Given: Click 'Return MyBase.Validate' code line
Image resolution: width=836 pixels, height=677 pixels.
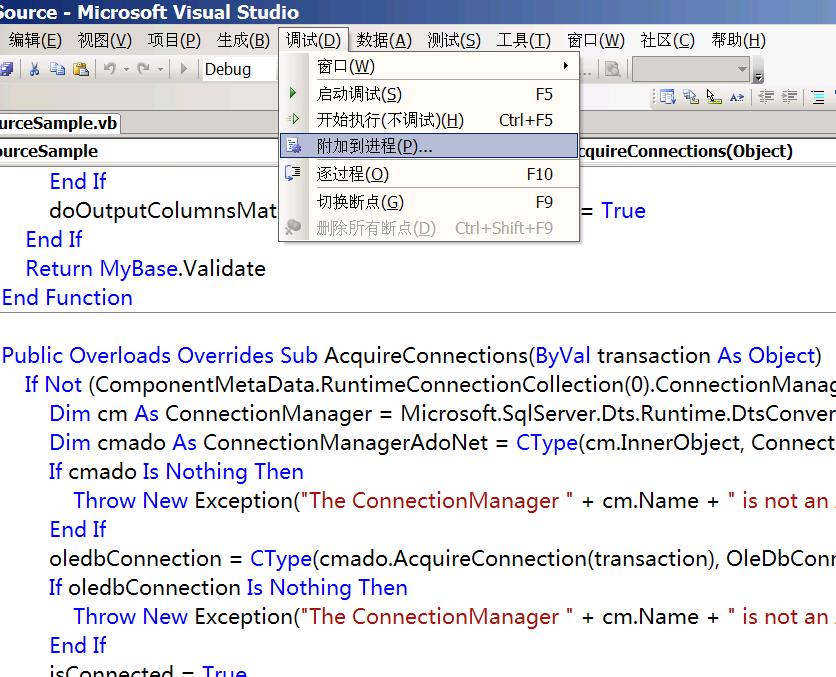Looking at the screenshot, I should click(x=146, y=269).
